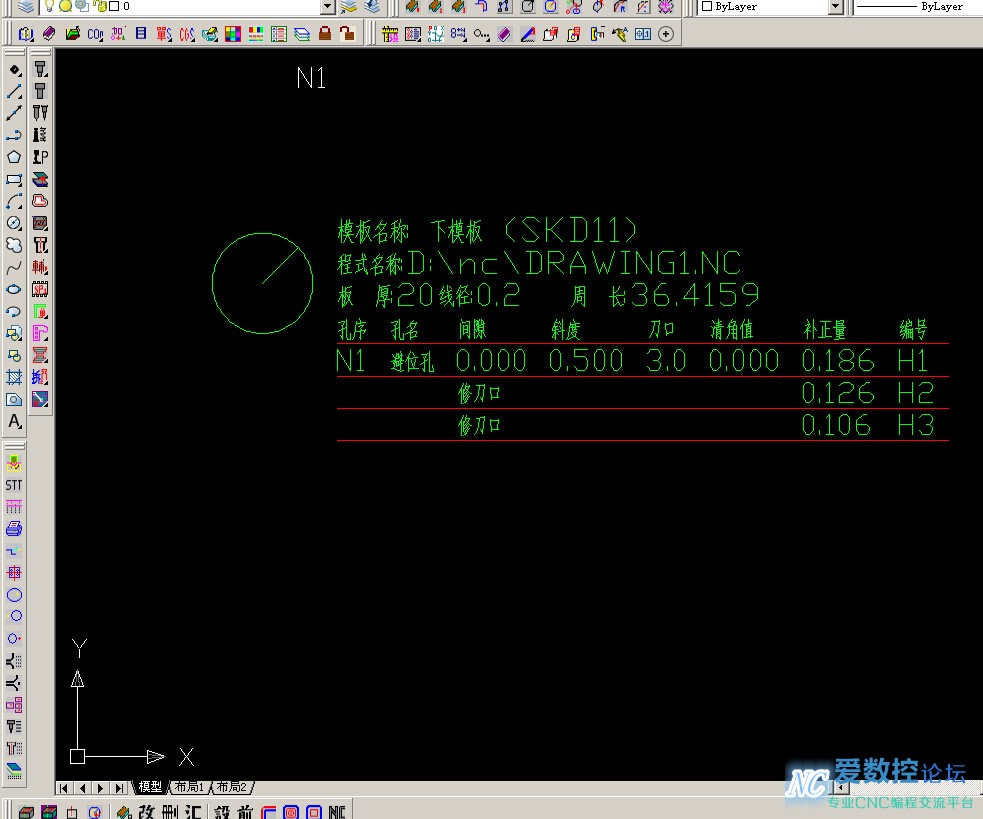Screen dimensions: 983x819
Task: Select the Ellipse tool
Action: 14,289
